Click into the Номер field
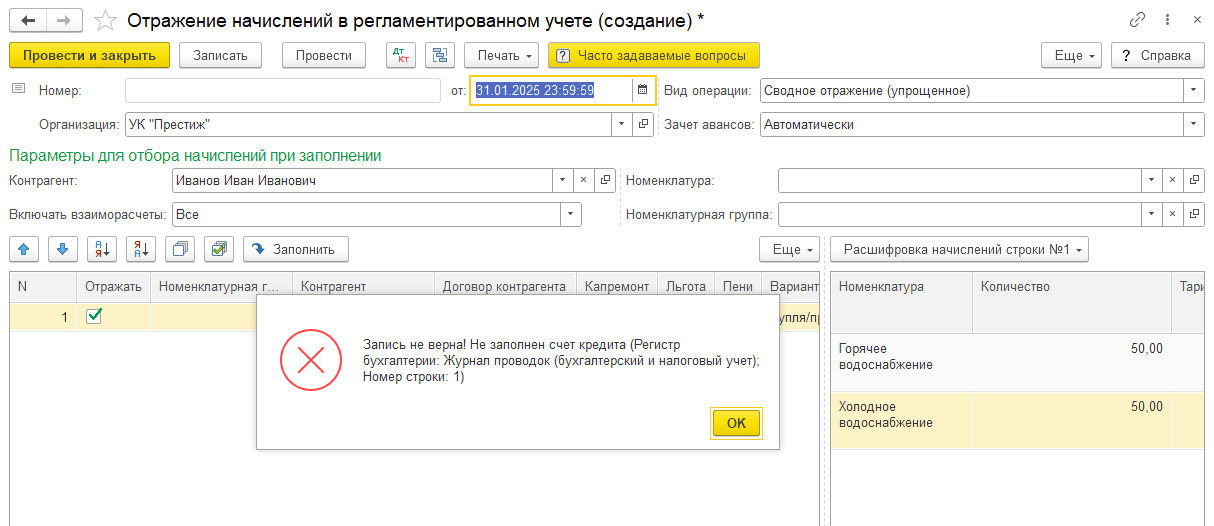 [282, 91]
